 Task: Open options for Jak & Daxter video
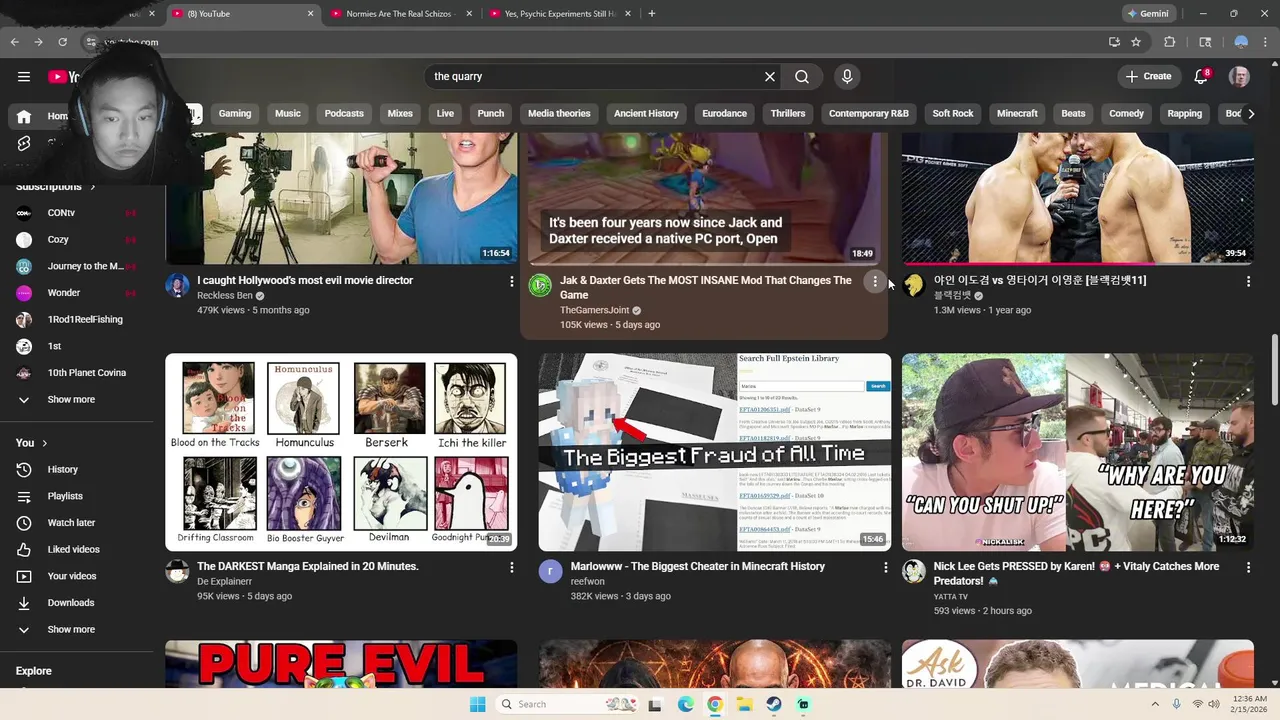tap(875, 282)
